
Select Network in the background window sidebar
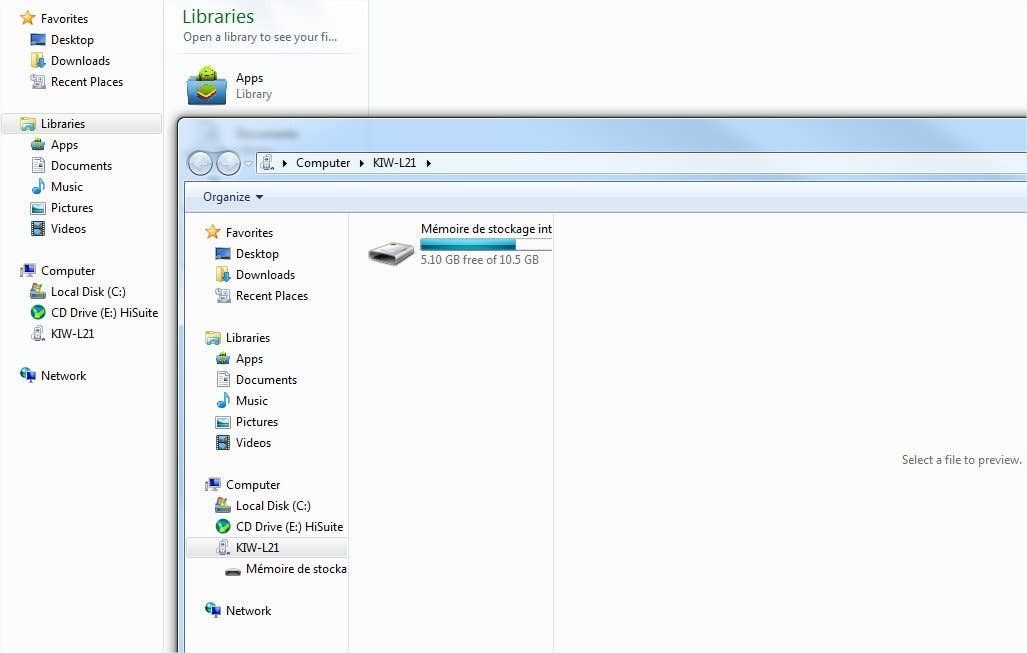coord(63,376)
